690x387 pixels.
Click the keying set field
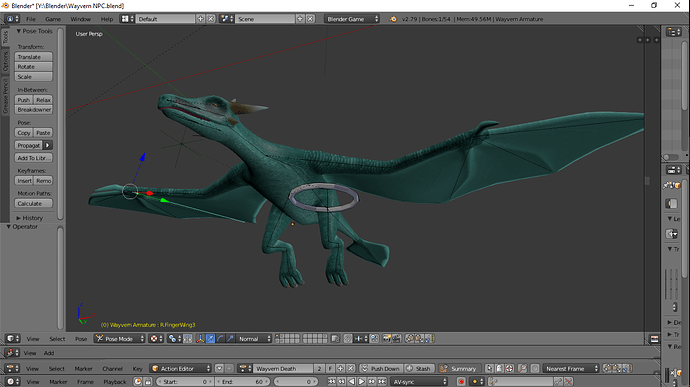tap(521, 382)
